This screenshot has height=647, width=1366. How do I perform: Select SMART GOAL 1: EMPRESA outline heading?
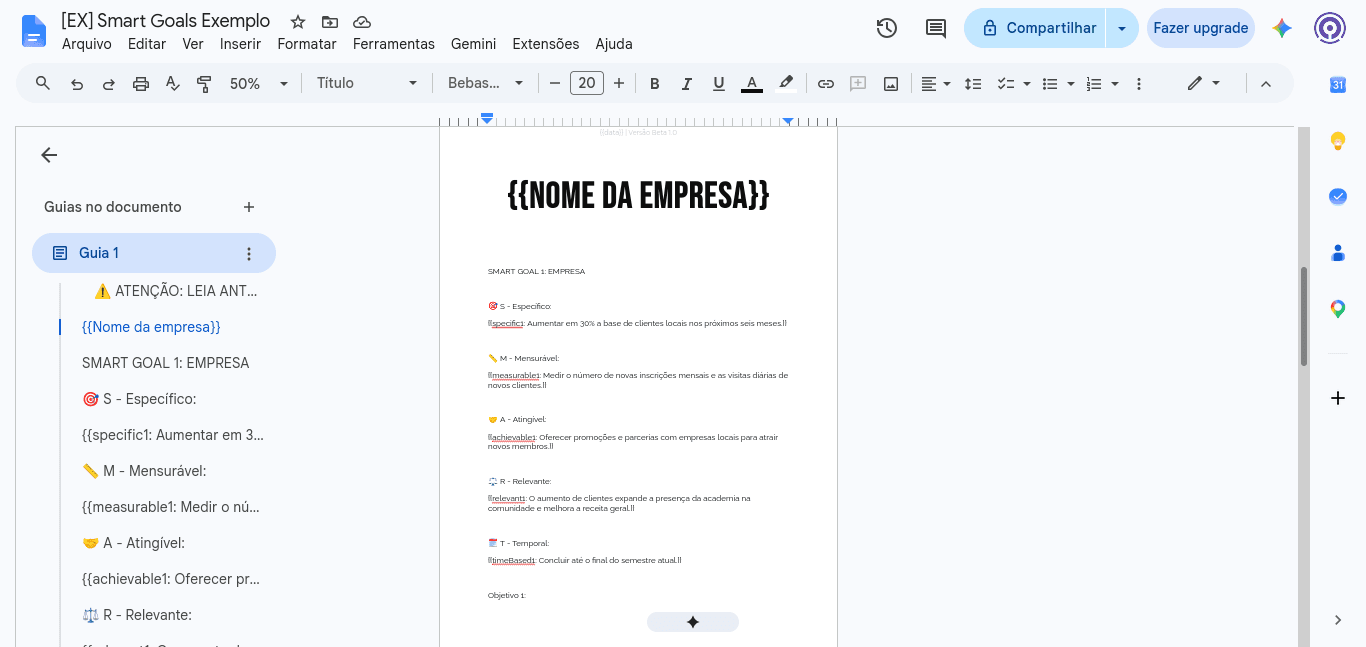tap(166, 363)
